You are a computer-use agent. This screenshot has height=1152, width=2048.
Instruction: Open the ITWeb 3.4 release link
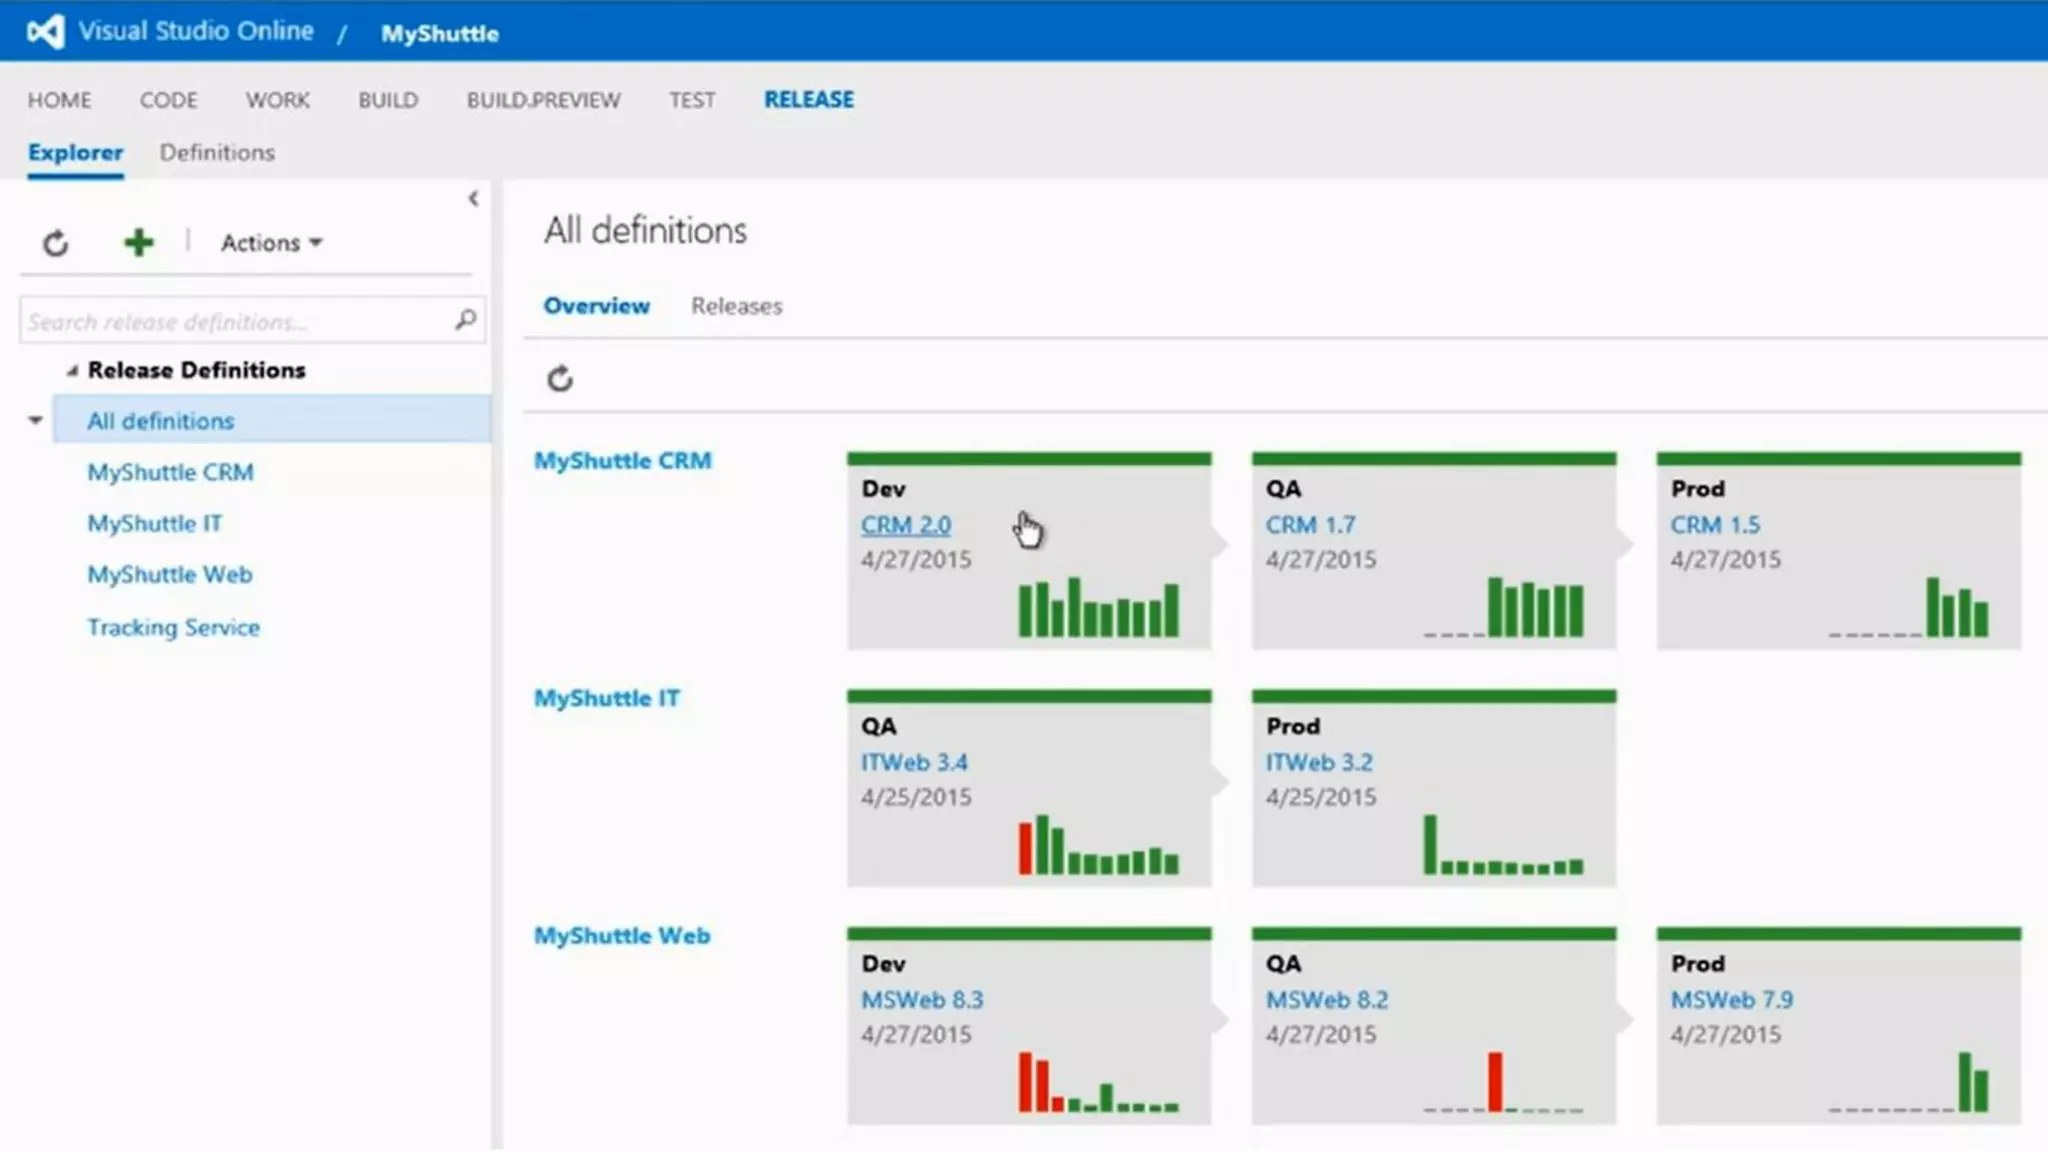[x=913, y=762]
